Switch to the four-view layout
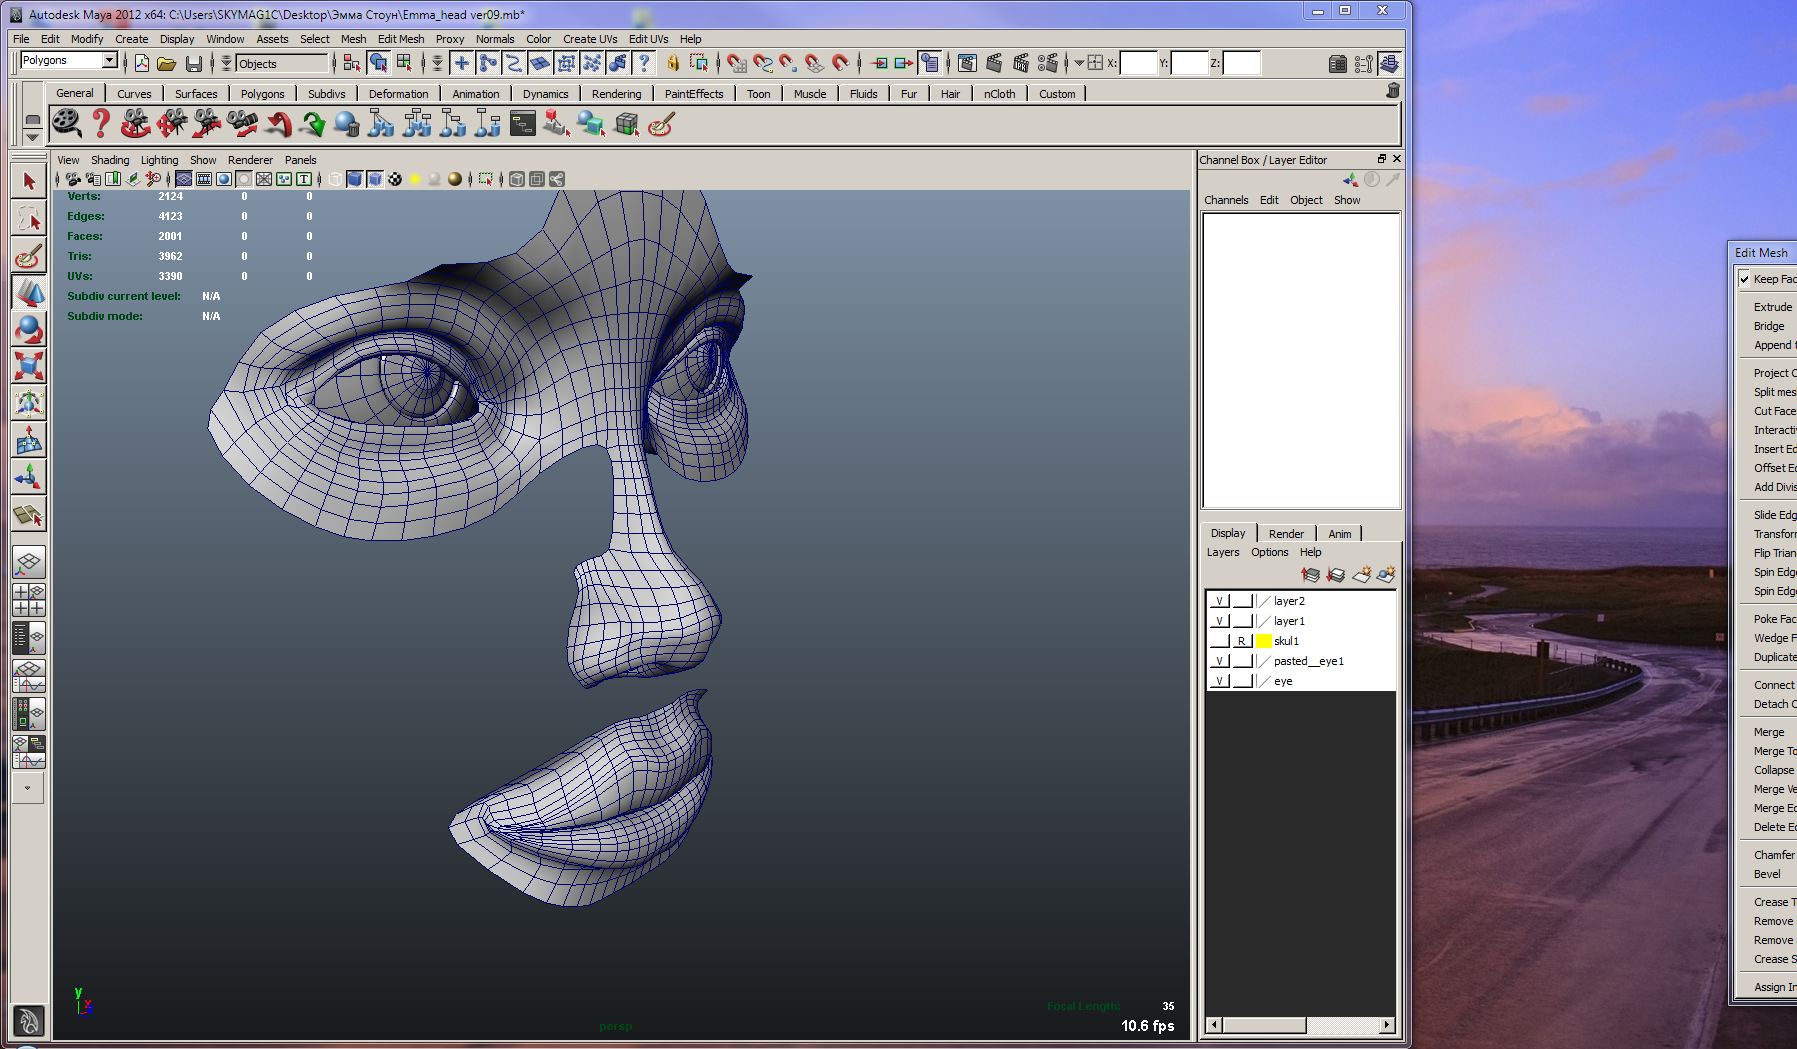The height and width of the screenshot is (1049, 1797). point(28,600)
